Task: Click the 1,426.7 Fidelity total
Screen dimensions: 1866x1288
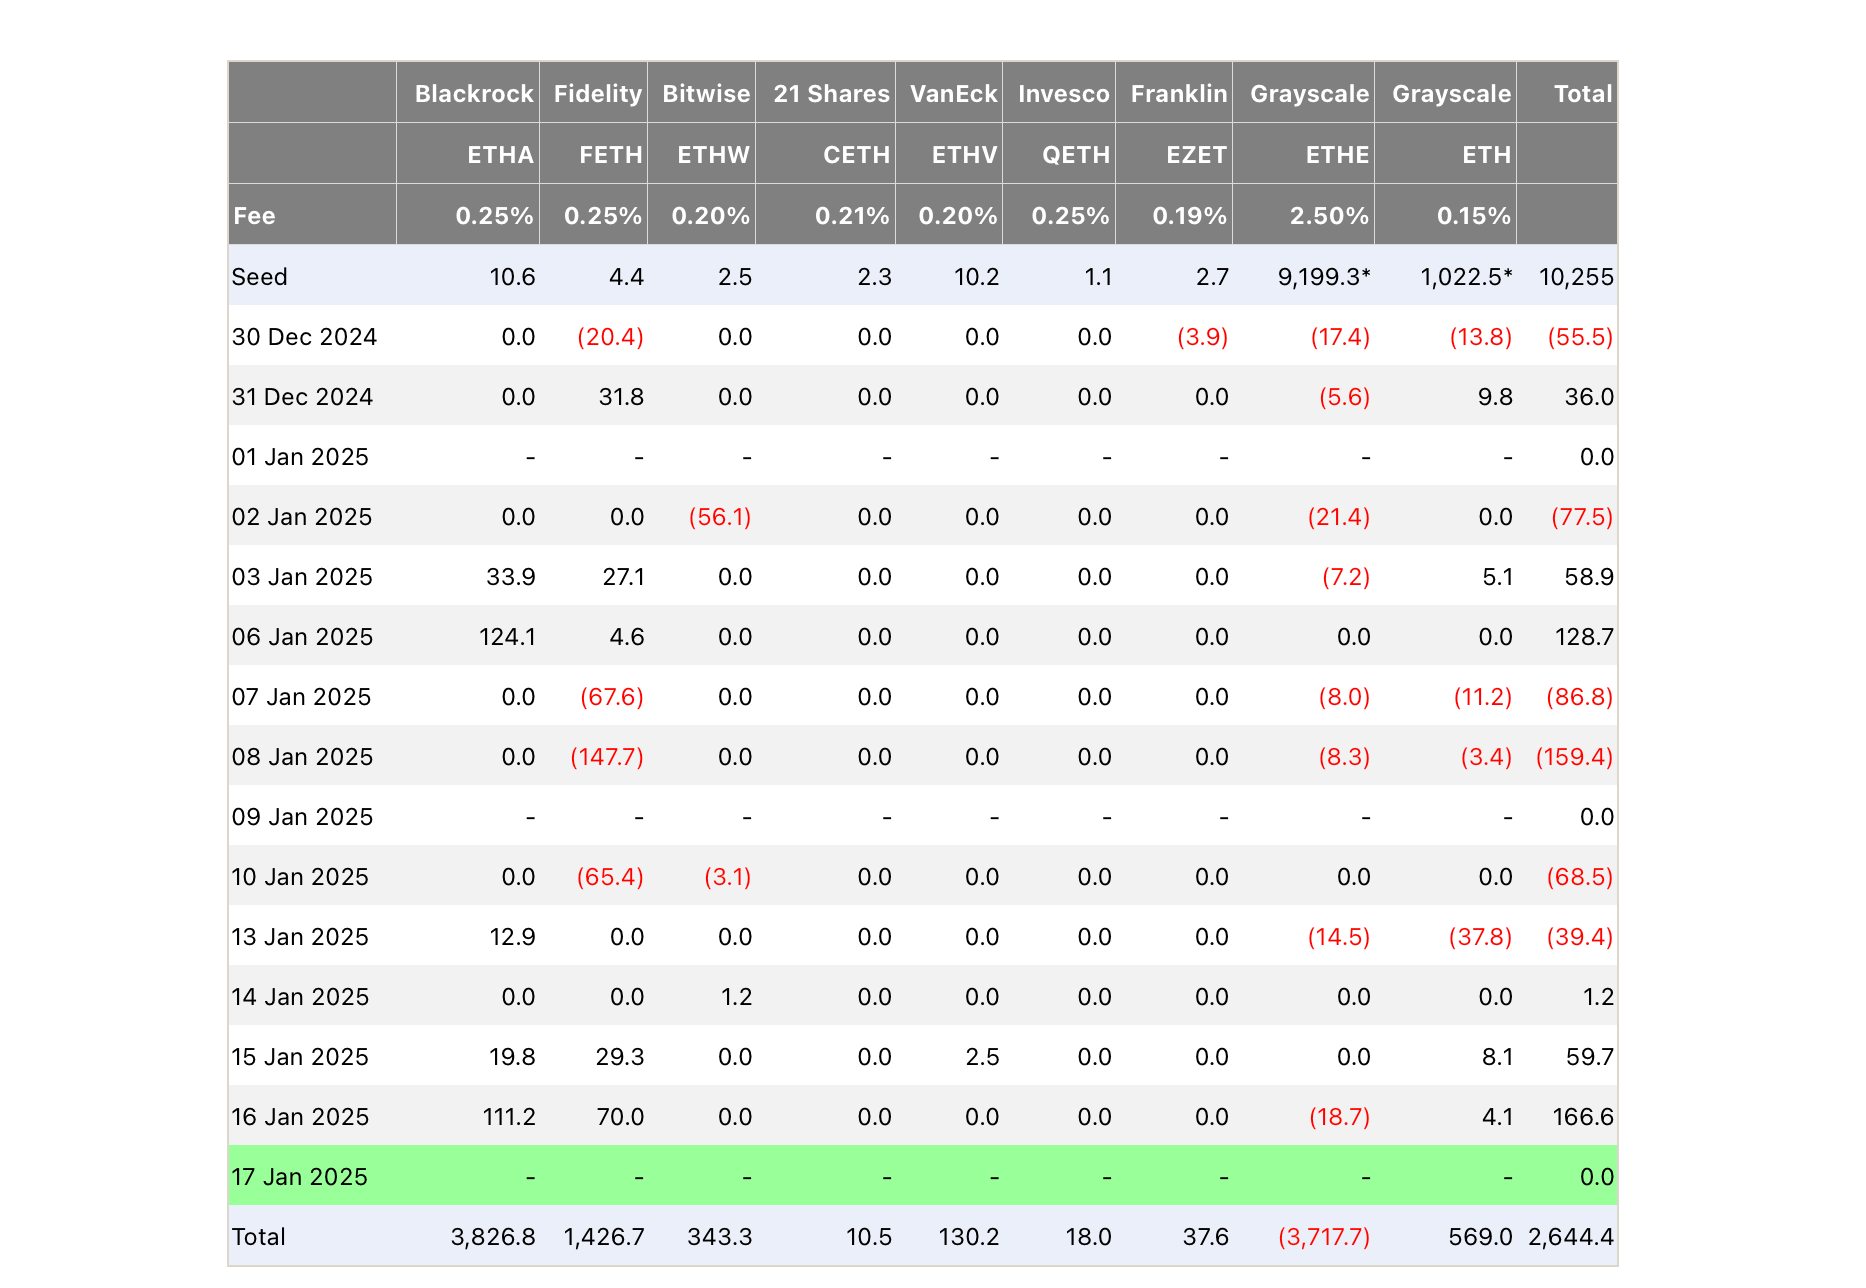Action: coord(604,1237)
